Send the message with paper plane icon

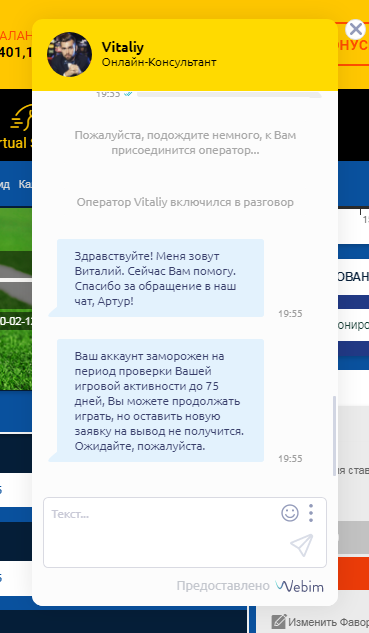[x=302, y=545]
